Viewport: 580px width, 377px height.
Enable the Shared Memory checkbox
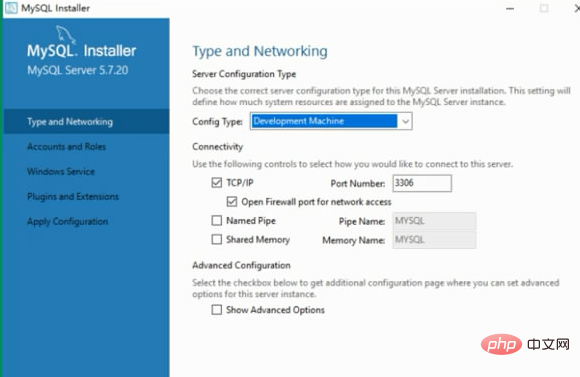click(217, 239)
